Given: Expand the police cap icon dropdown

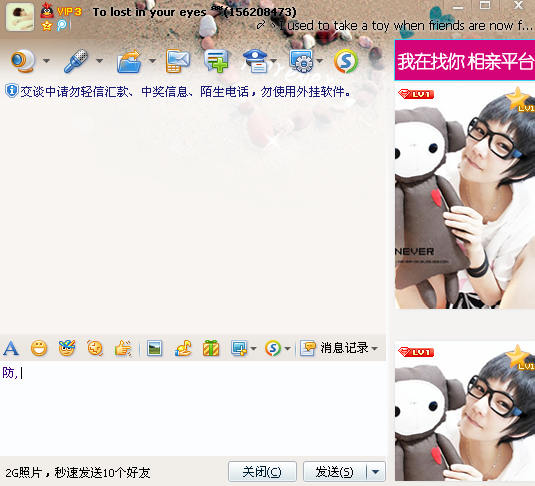Looking at the screenshot, I should click(273, 61).
